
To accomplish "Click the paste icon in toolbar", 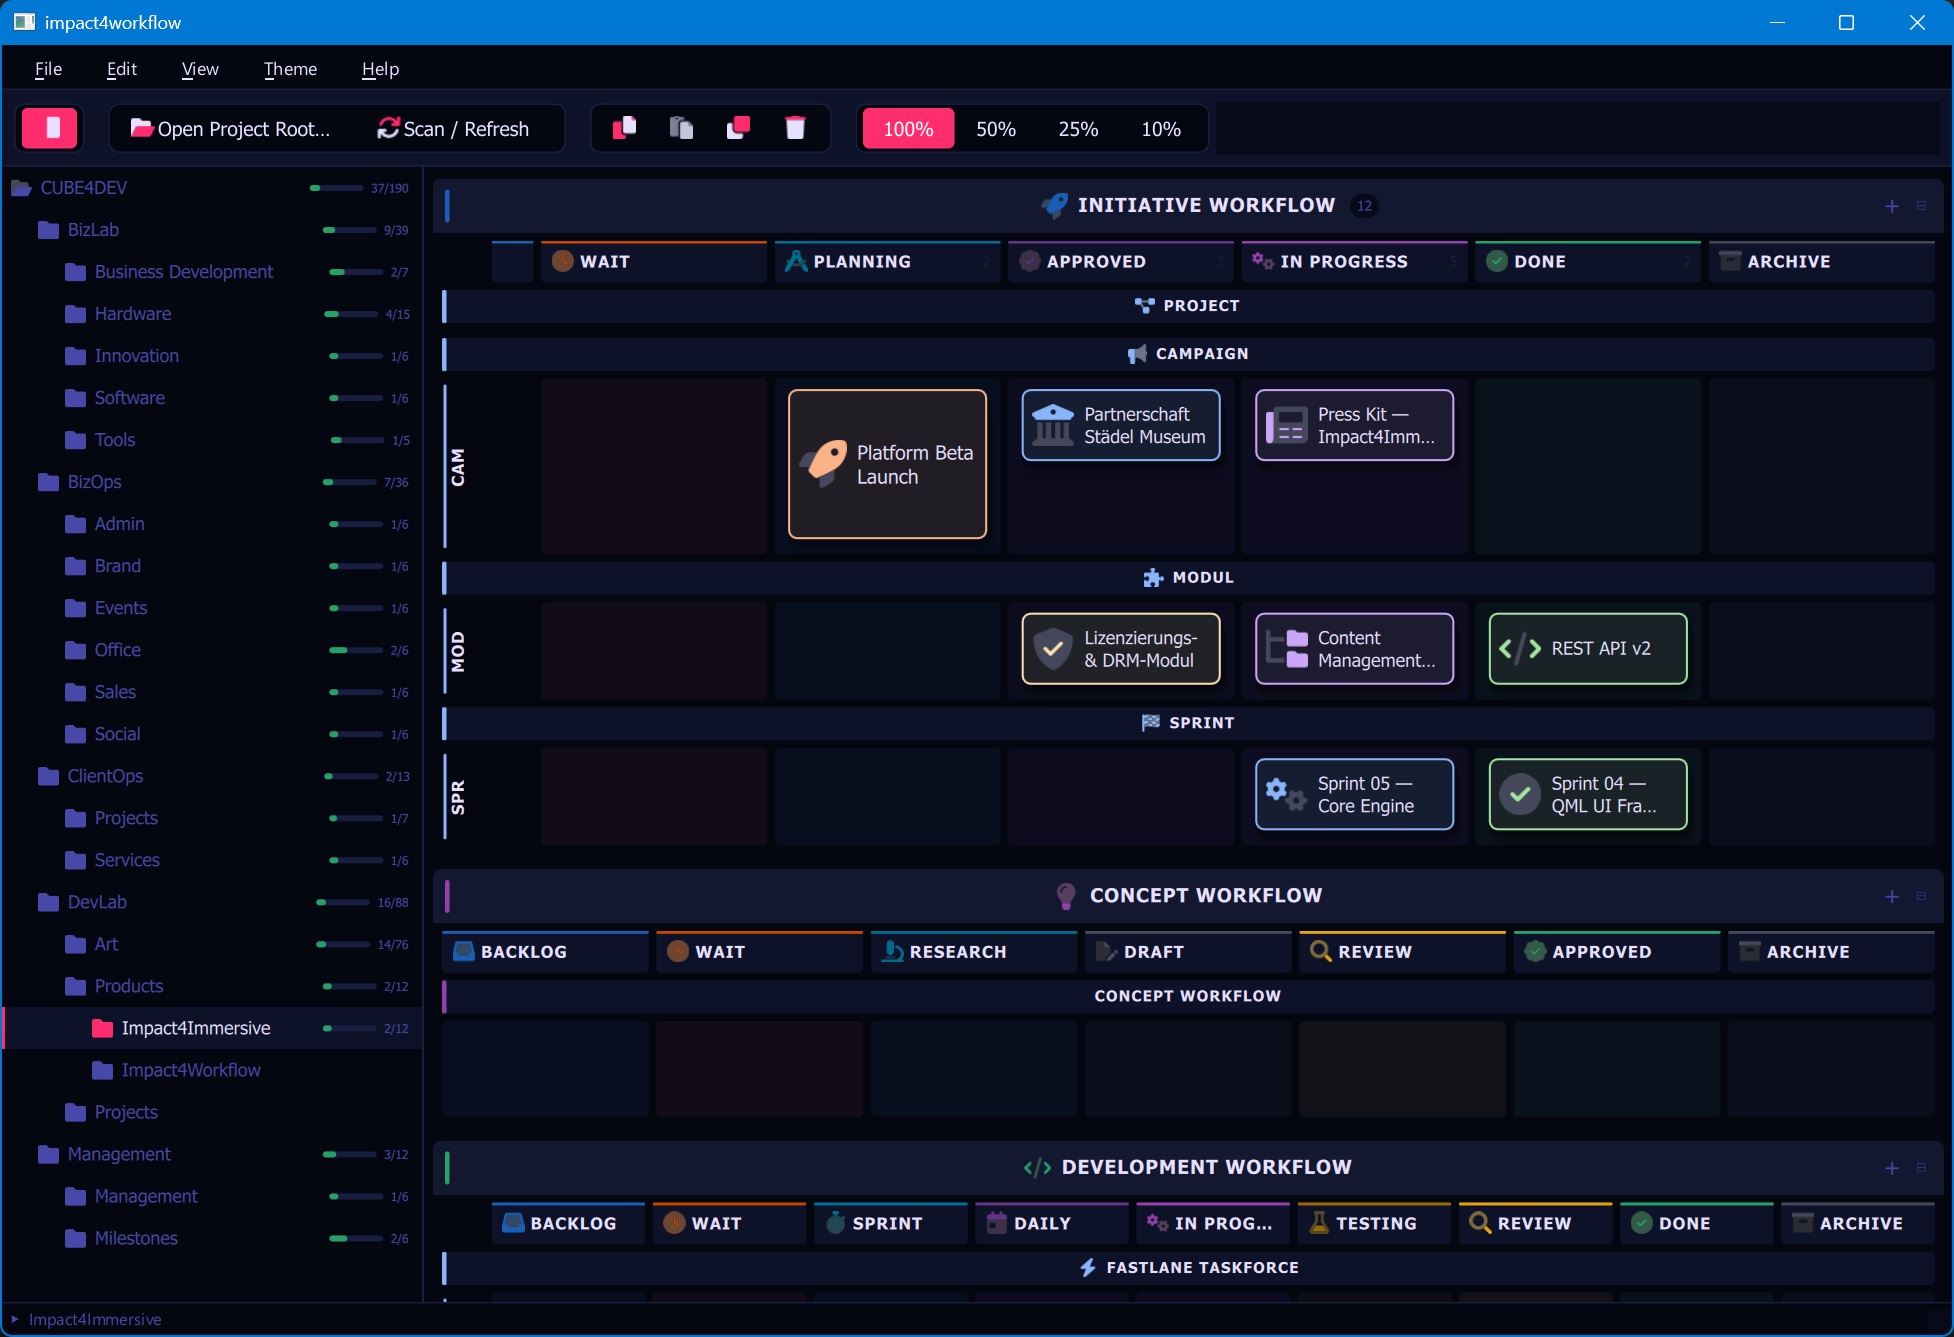I will point(681,128).
